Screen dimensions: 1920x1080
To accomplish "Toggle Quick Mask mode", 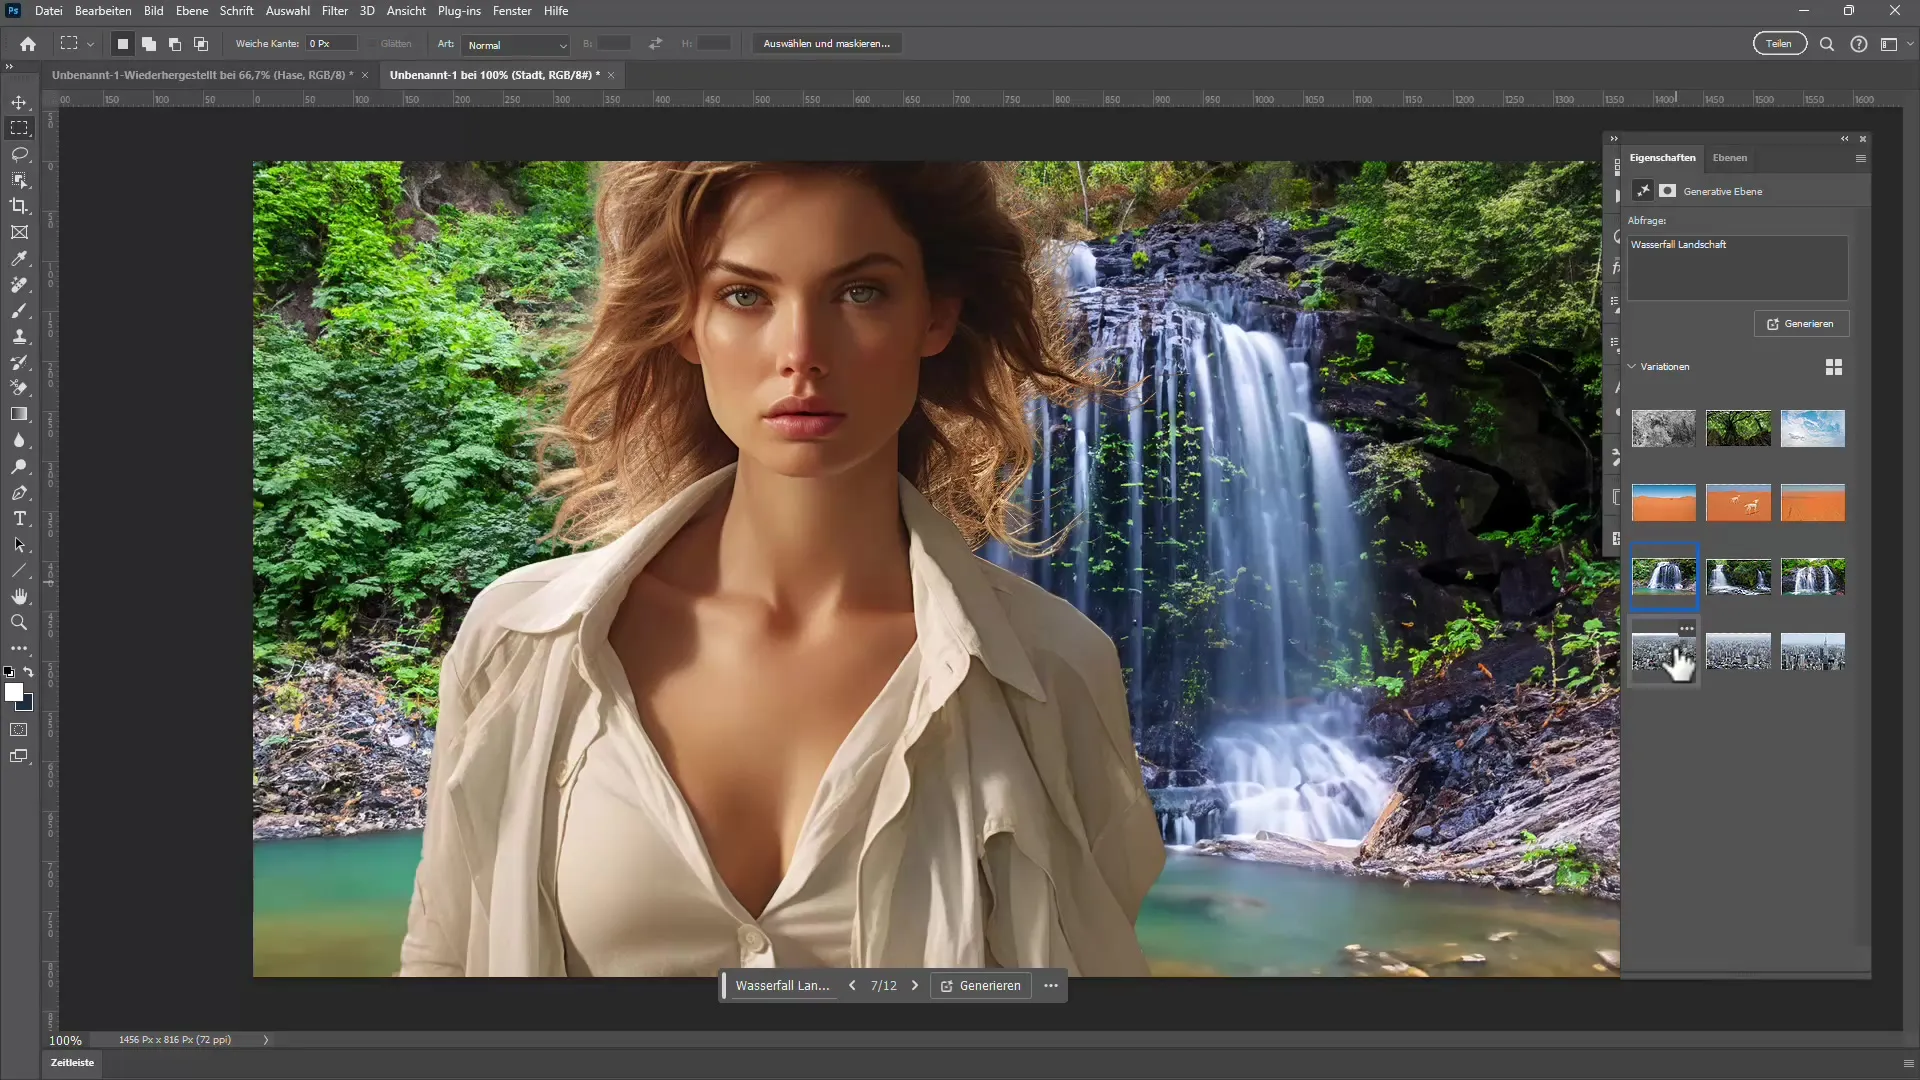I will coord(19,730).
